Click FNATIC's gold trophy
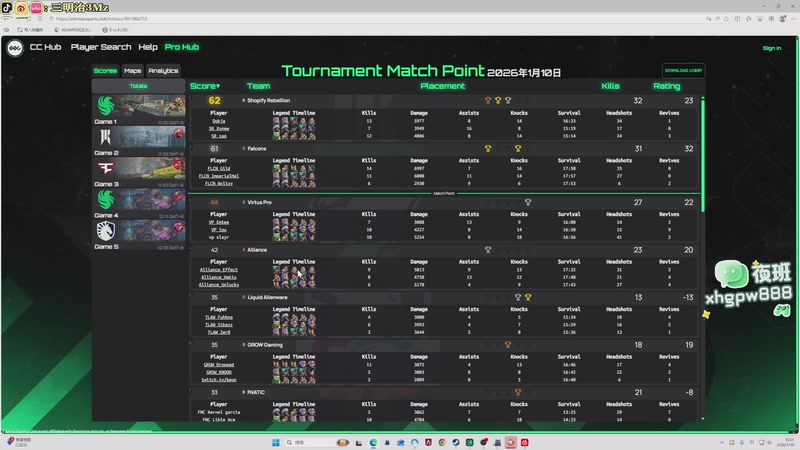The width and height of the screenshot is (800, 450). tap(518, 392)
